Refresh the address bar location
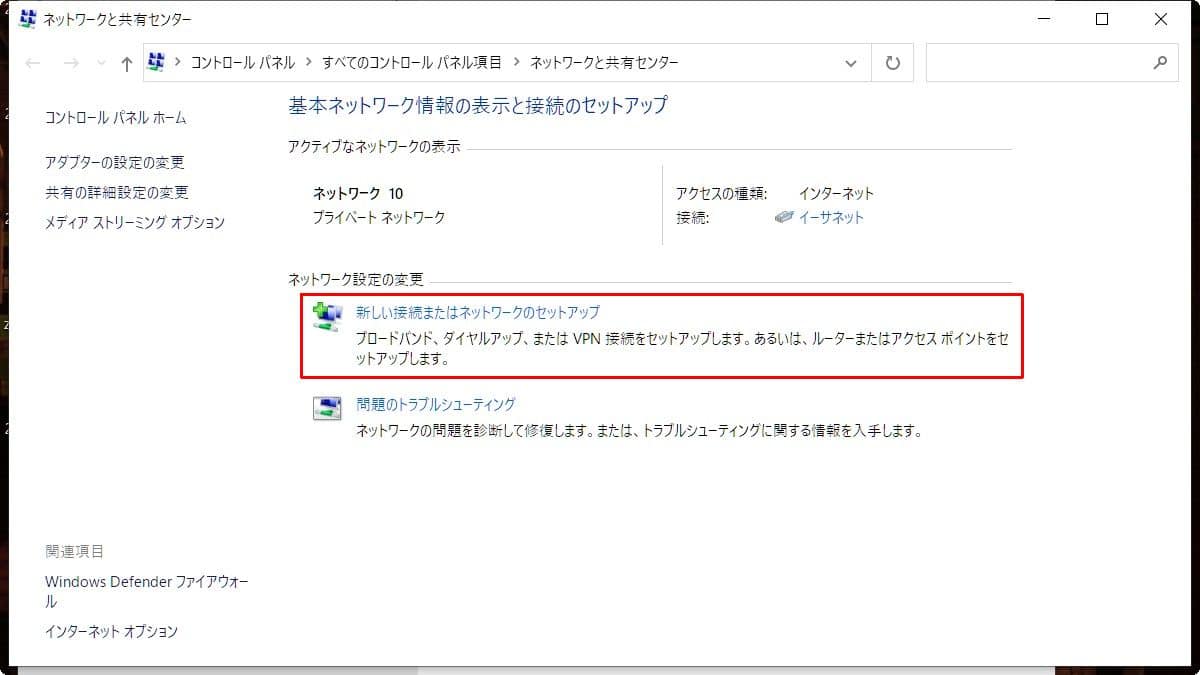 [x=893, y=63]
